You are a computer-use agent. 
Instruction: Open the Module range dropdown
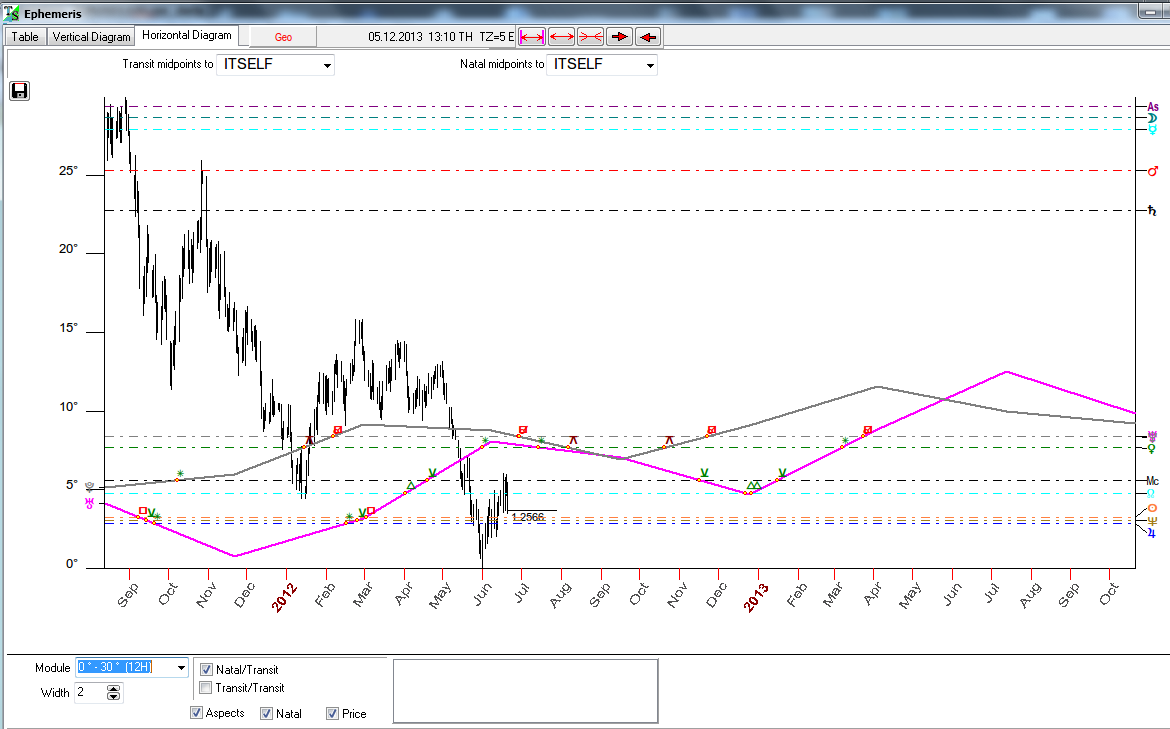(x=180, y=668)
